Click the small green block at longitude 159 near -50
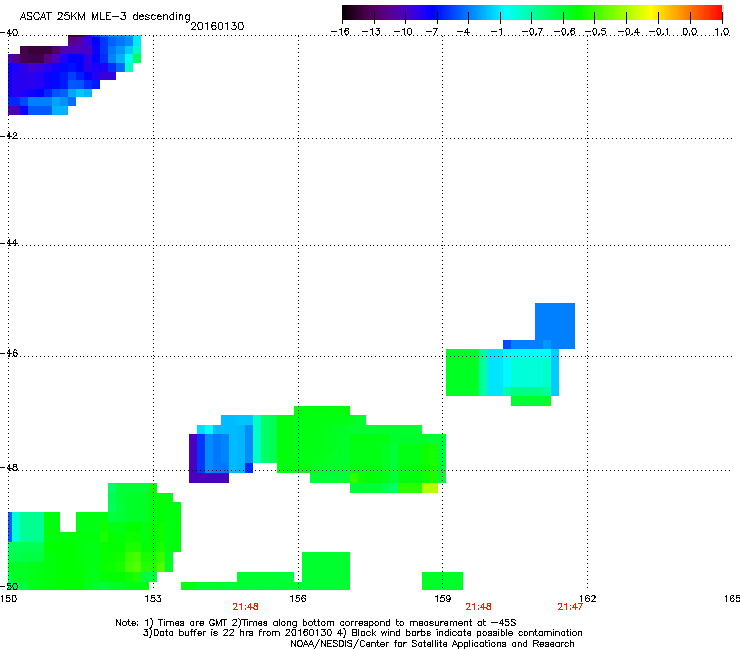The width and height of the screenshot is (740, 650). [442, 581]
